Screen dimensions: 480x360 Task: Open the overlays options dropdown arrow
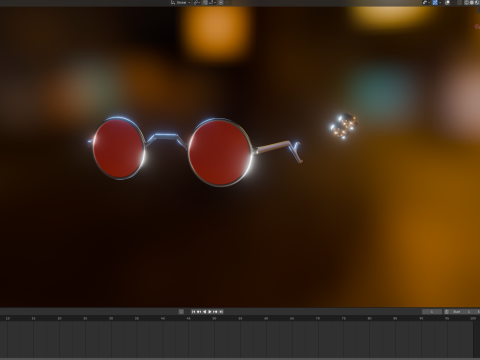click(x=440, y=2)
